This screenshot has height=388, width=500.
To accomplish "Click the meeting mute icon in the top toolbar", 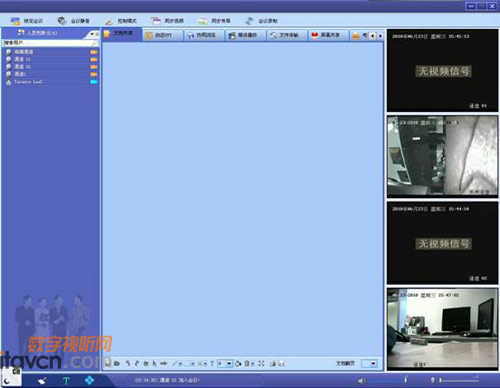I will pyautogui.click(x=62, y=21).
